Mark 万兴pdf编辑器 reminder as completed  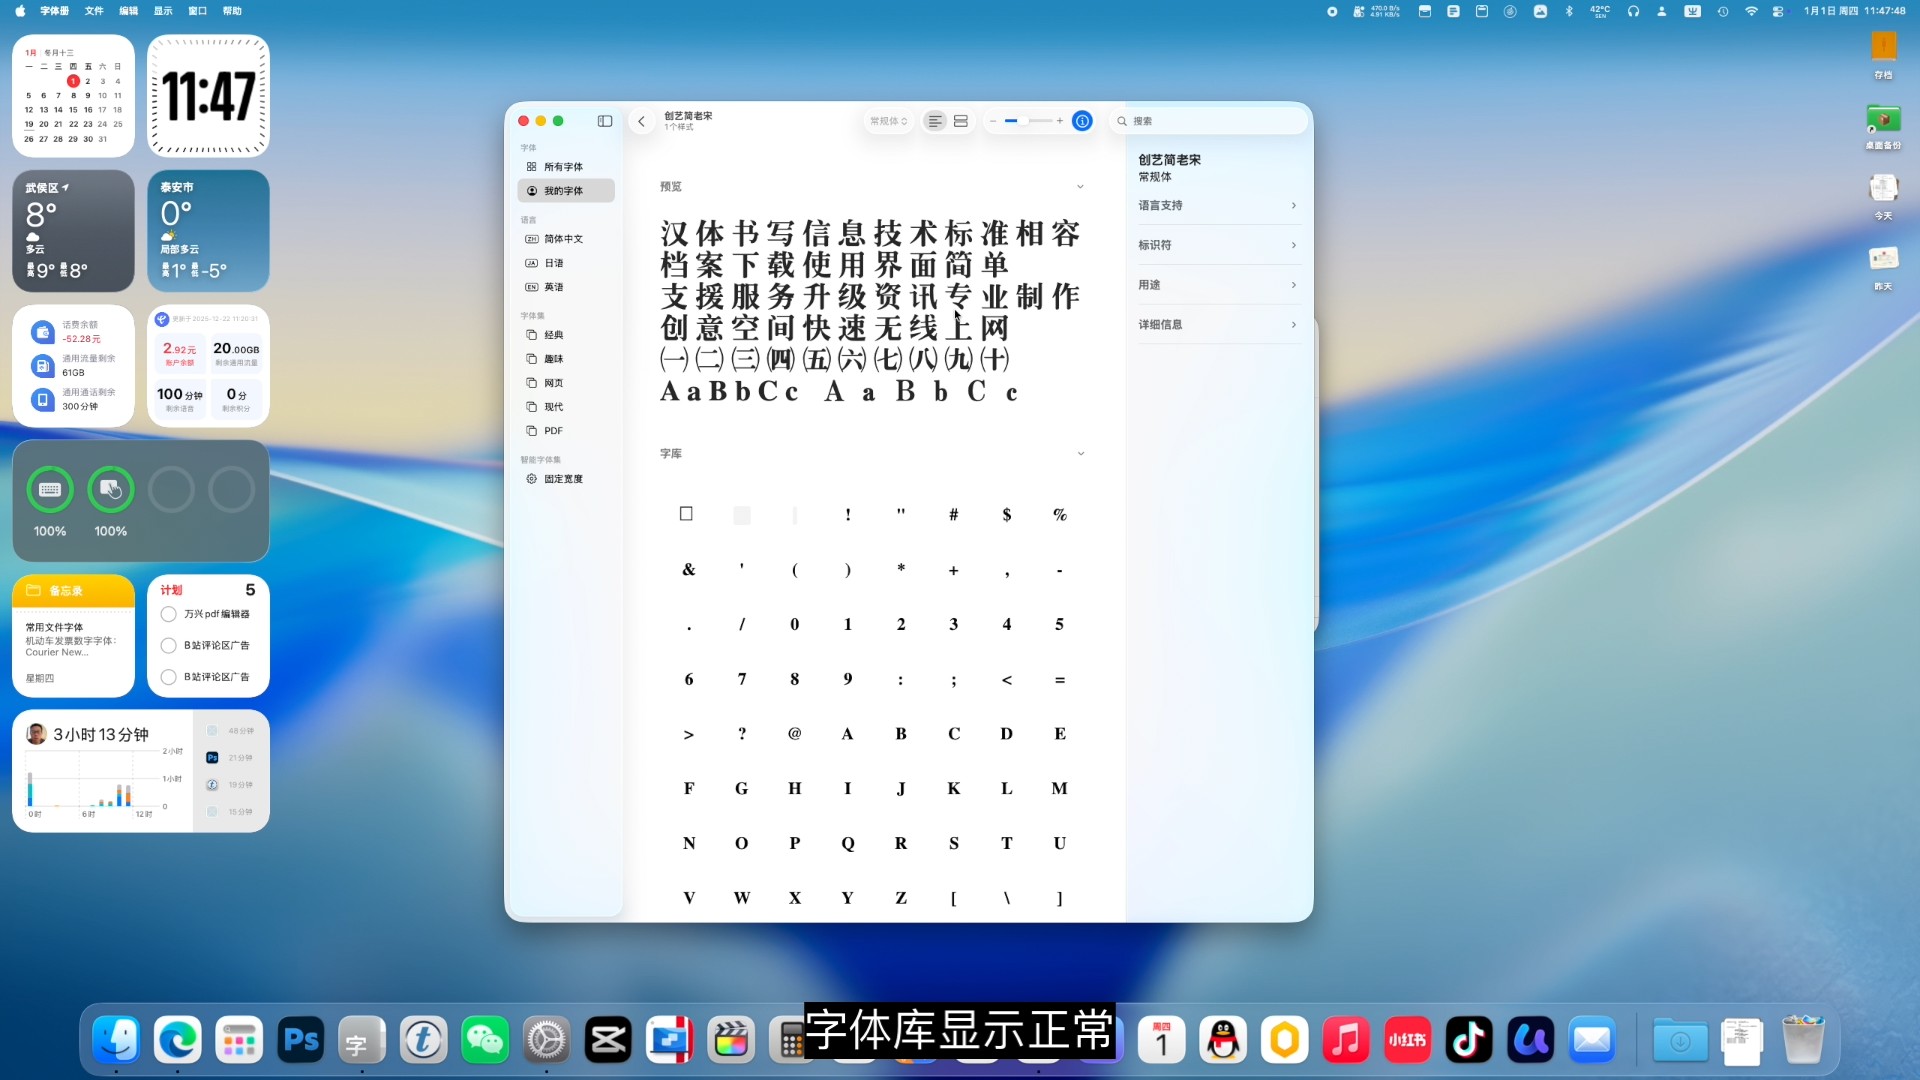click(167, 614)
